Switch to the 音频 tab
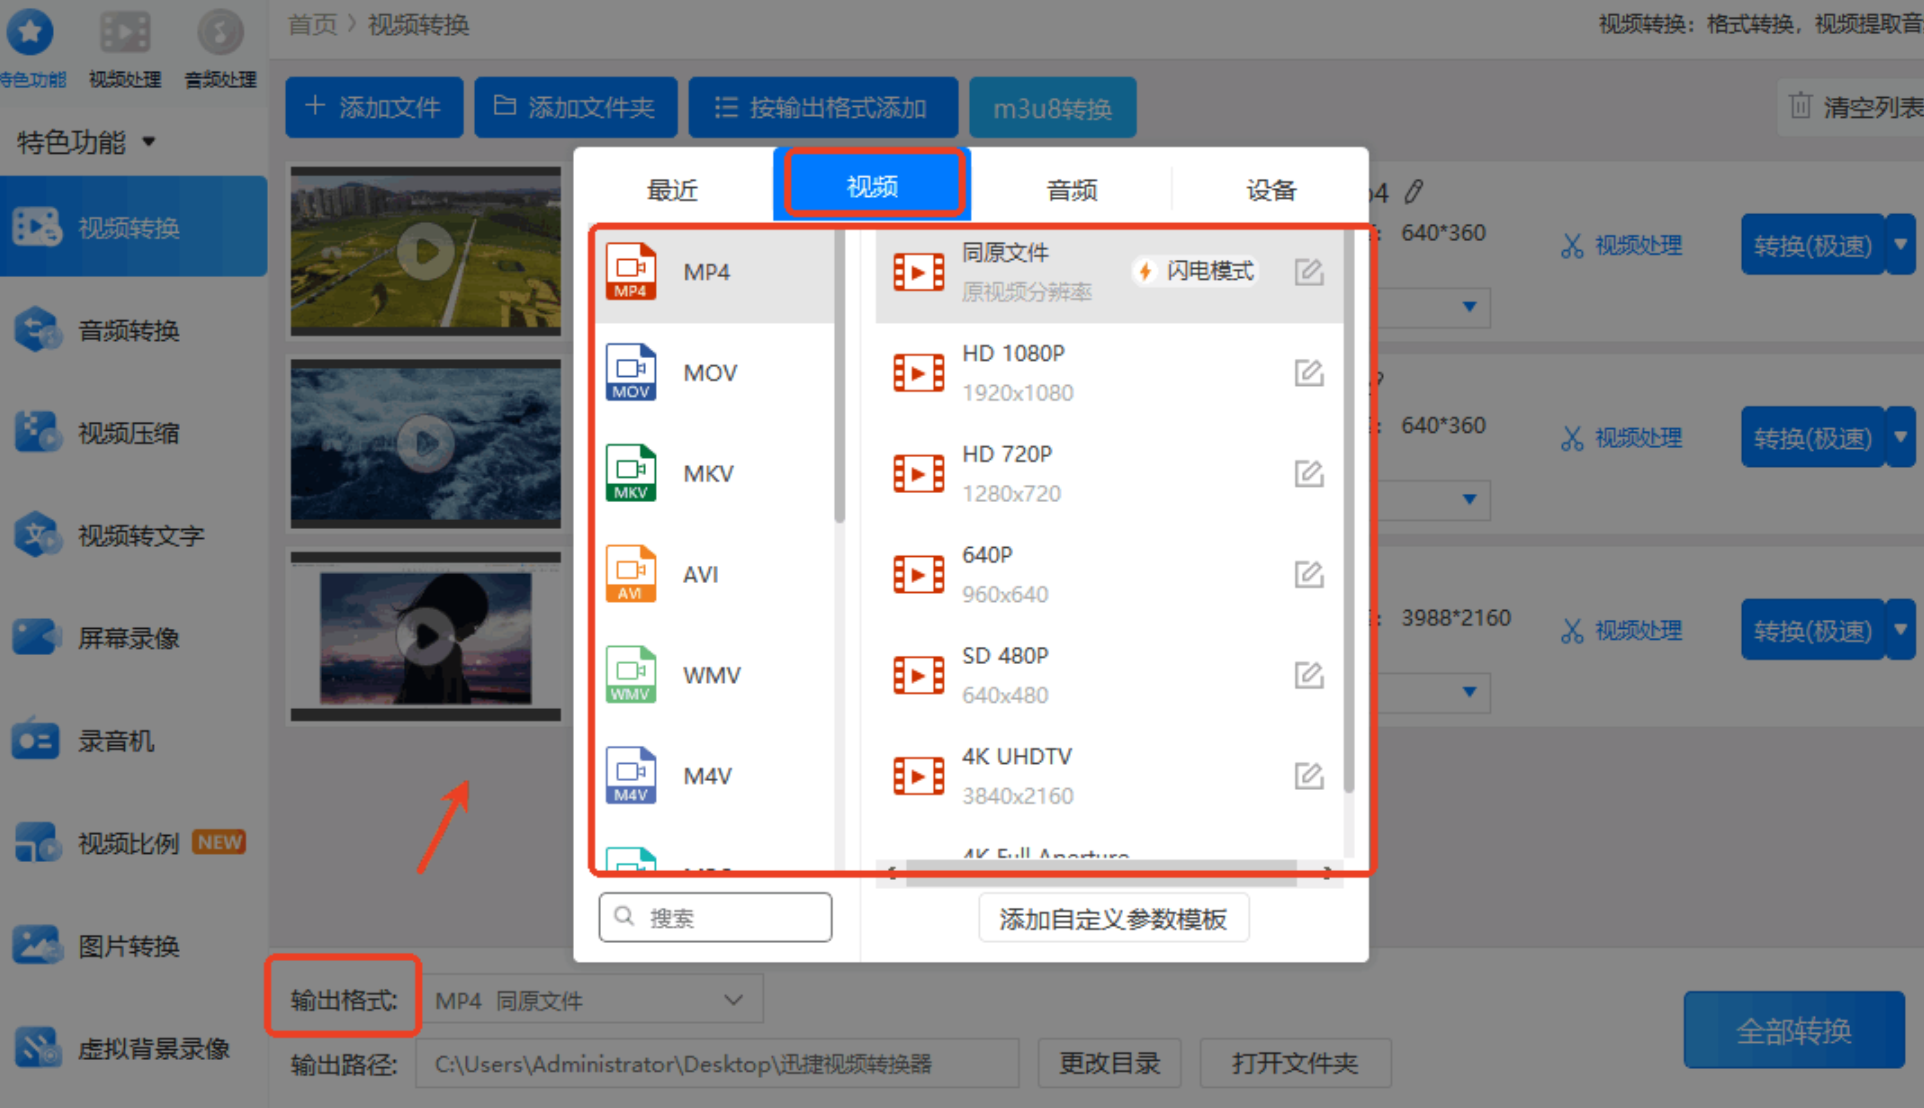 point(1072,189)
